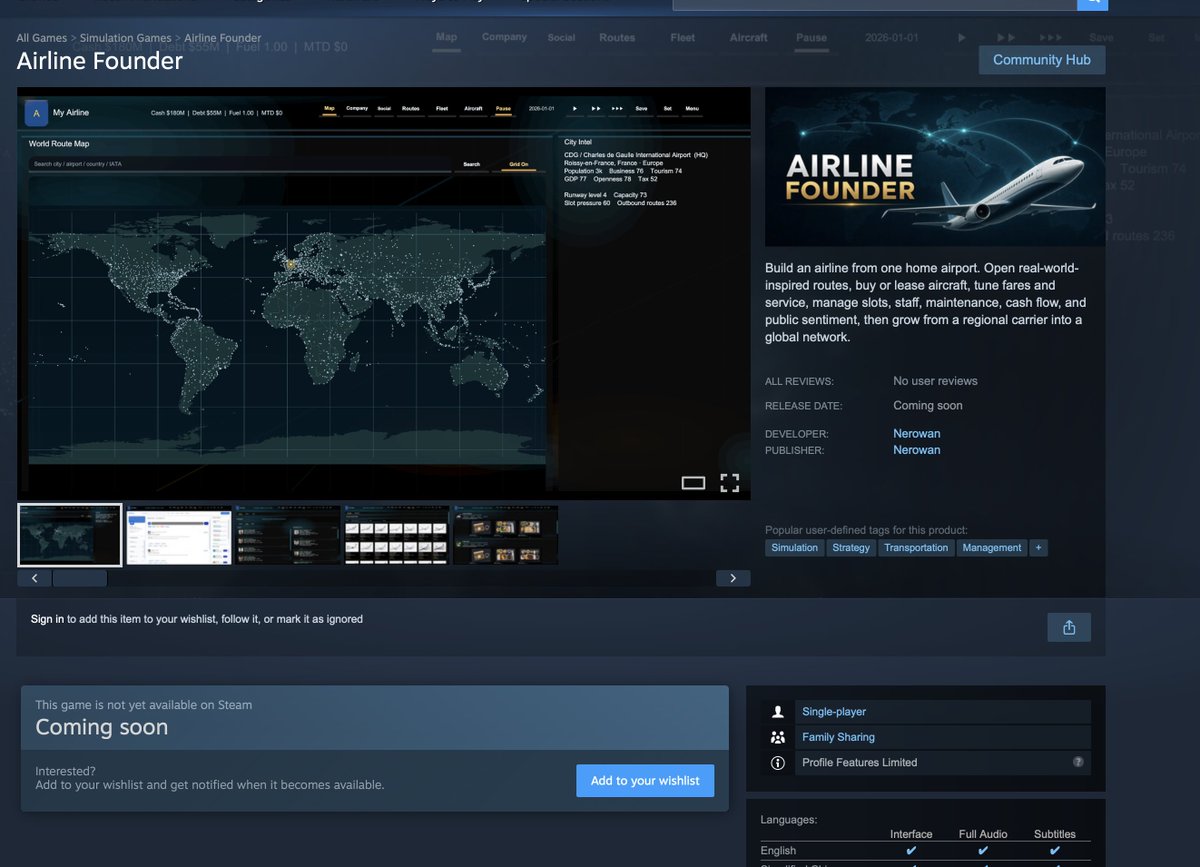Click the Single-player person icon
1200x867 pixels.
click(778, 712)
